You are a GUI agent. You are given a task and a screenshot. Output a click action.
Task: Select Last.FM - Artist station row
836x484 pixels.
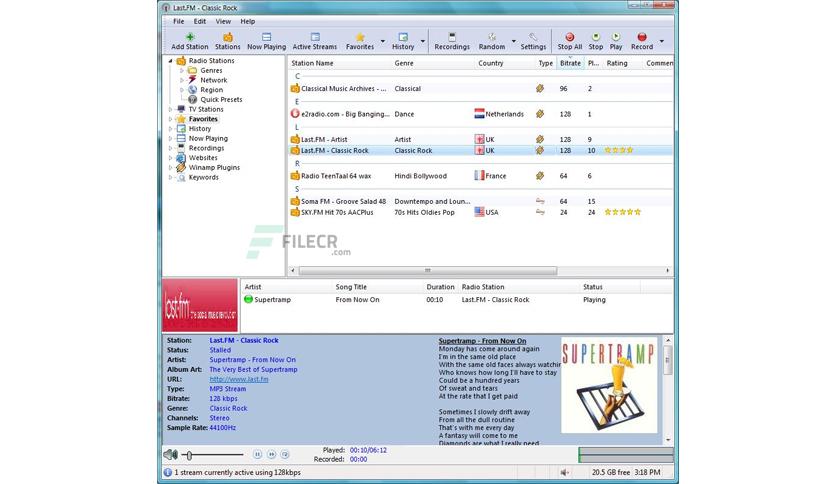point(480,139)
